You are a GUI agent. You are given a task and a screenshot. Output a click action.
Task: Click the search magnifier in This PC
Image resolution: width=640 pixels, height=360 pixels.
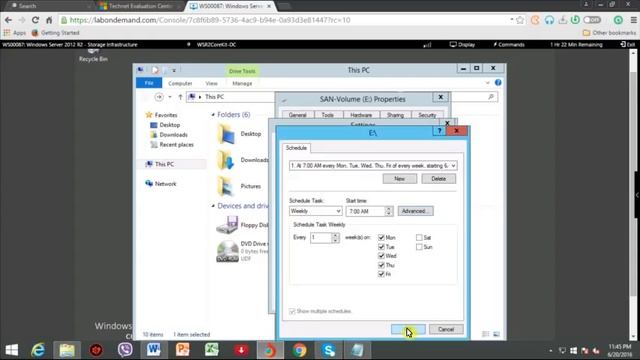pyautogui.click(x=491, y=97)
